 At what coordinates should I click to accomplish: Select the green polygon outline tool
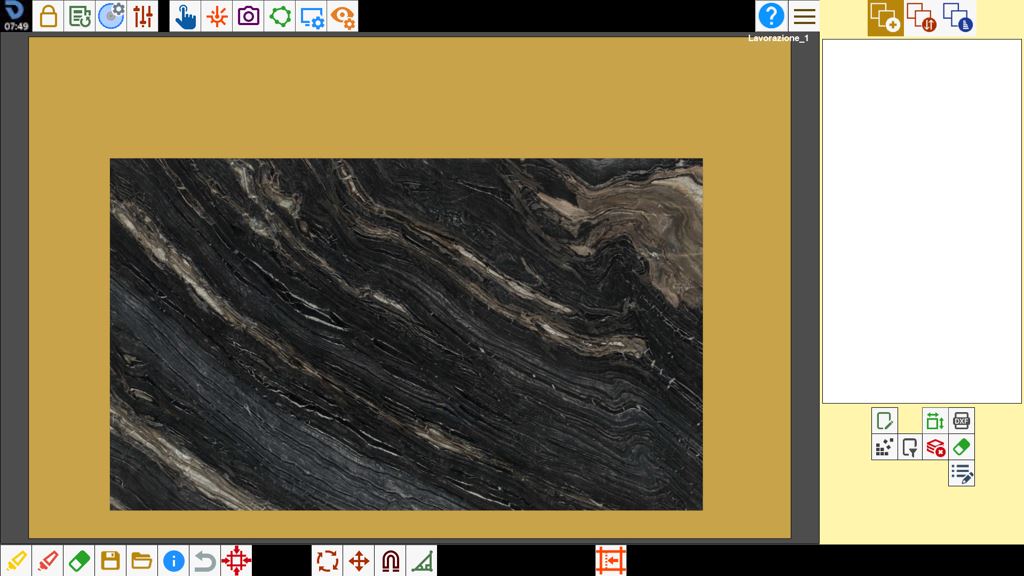pyautogui.click(x=280, y=16)
